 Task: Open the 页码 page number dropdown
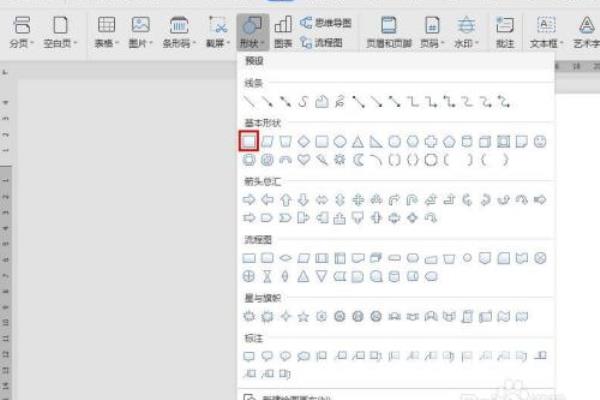click(432, 32)
